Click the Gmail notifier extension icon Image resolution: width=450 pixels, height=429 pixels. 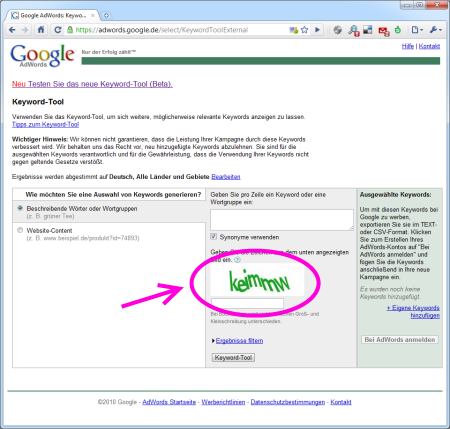click(384, 31)
